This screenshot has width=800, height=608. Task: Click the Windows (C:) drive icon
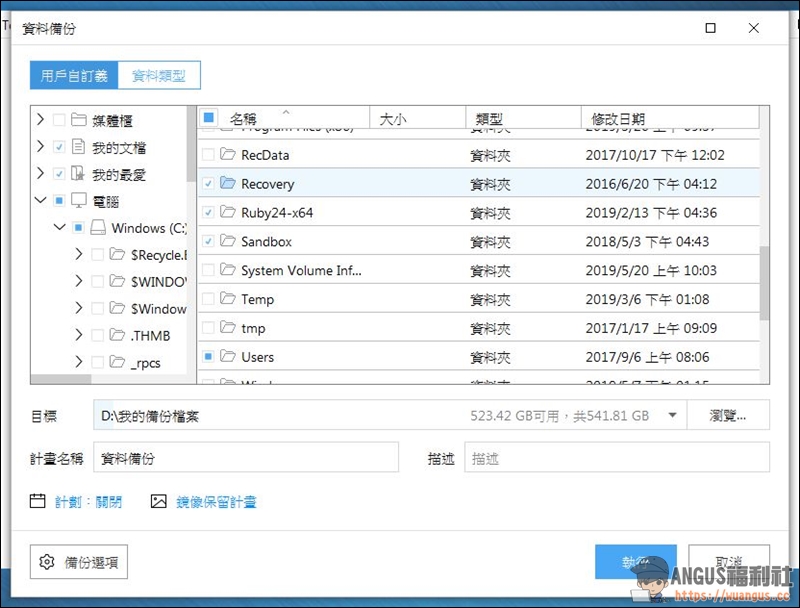(97, 228)
